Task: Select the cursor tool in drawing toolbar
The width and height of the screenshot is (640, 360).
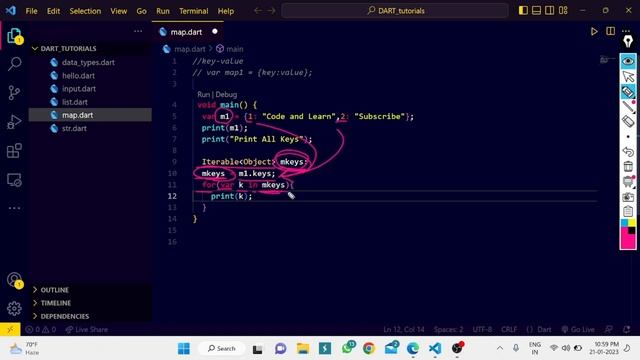Action: tap(628, 76)
